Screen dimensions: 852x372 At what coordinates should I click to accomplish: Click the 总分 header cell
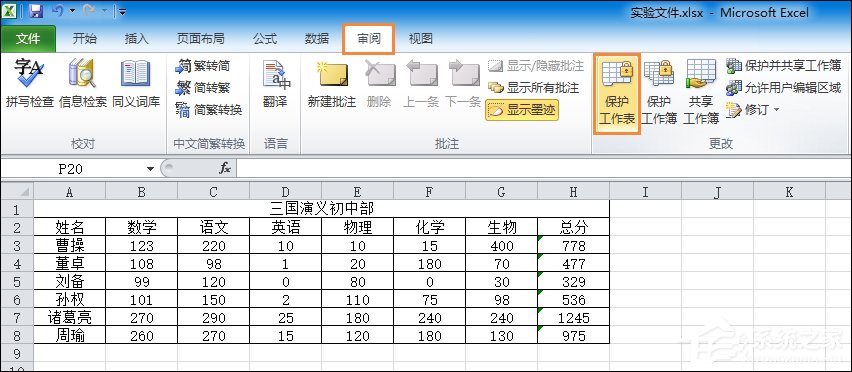tap(573, 227)
